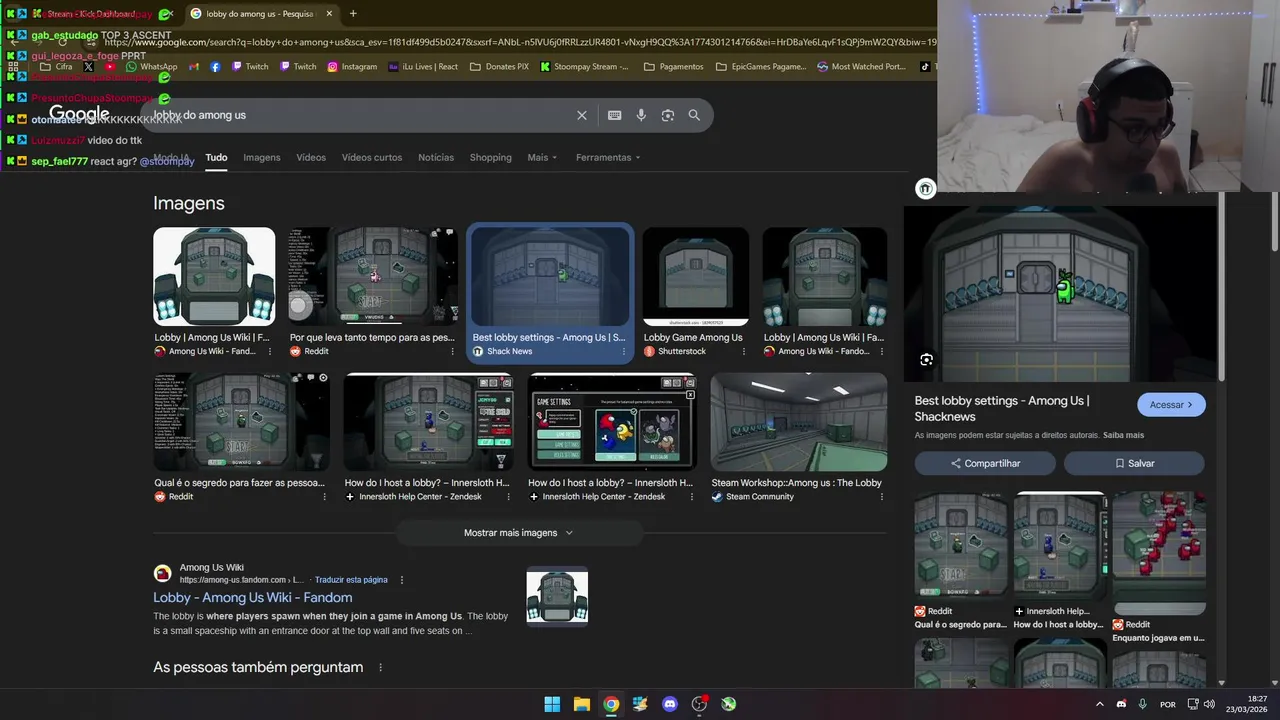The width and height of the screenshot is (1280, 720).
Task: Expand Mostrar mais imagens
Action: click(518, 533)
